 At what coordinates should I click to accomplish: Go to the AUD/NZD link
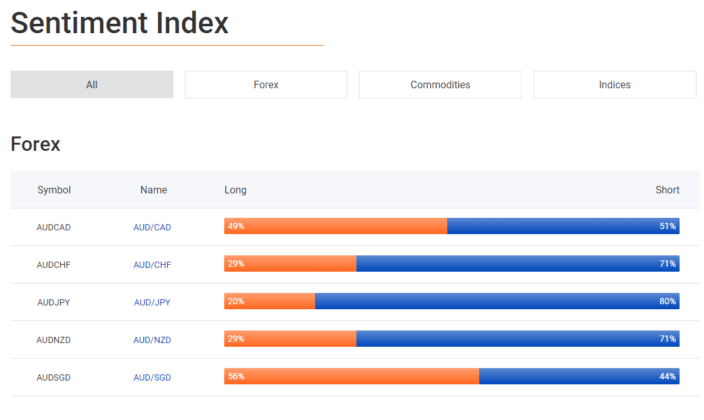pyautogui.click(x=152, y=340)
